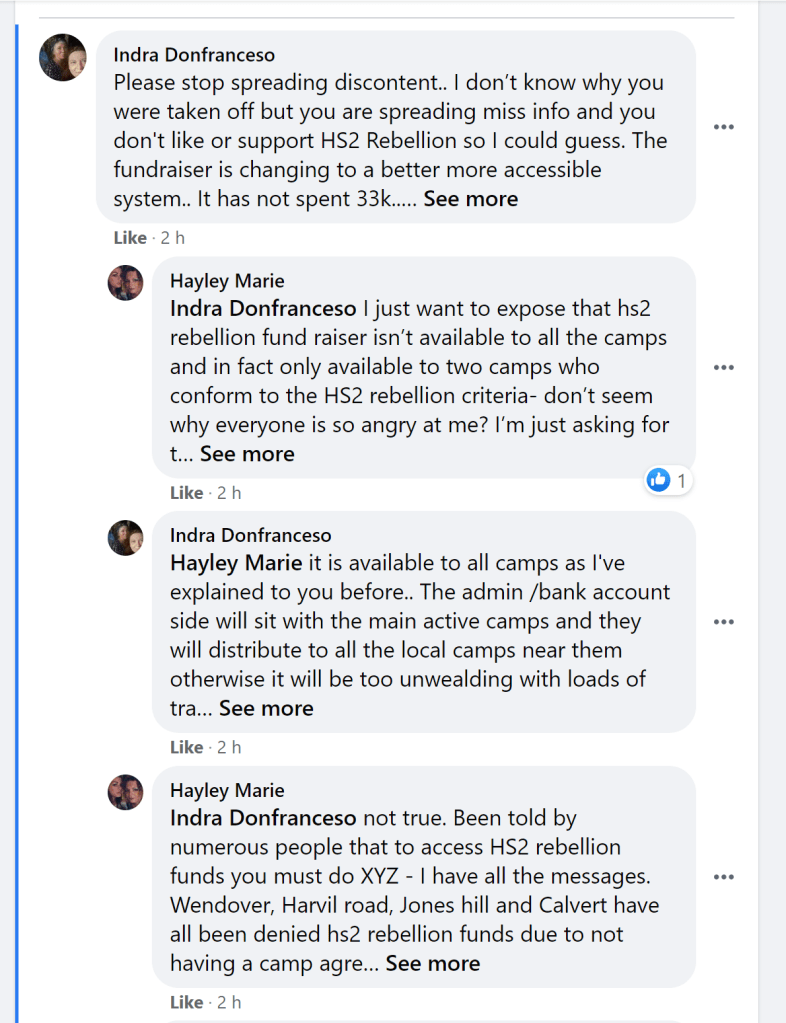Image resolution: width=786 pixels, height=1023 pixels.
Task: Like Hayley's reply about denied funds
Action: click(186, 1002)
